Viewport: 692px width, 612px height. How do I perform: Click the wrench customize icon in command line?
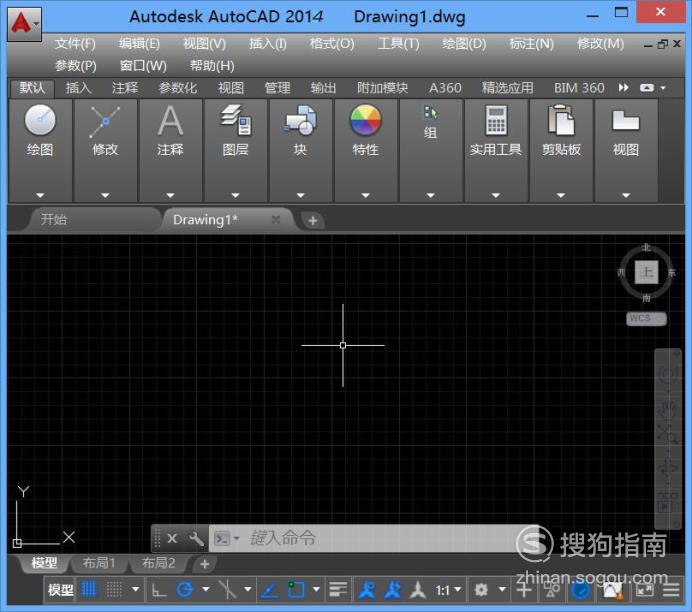[196, 538]
